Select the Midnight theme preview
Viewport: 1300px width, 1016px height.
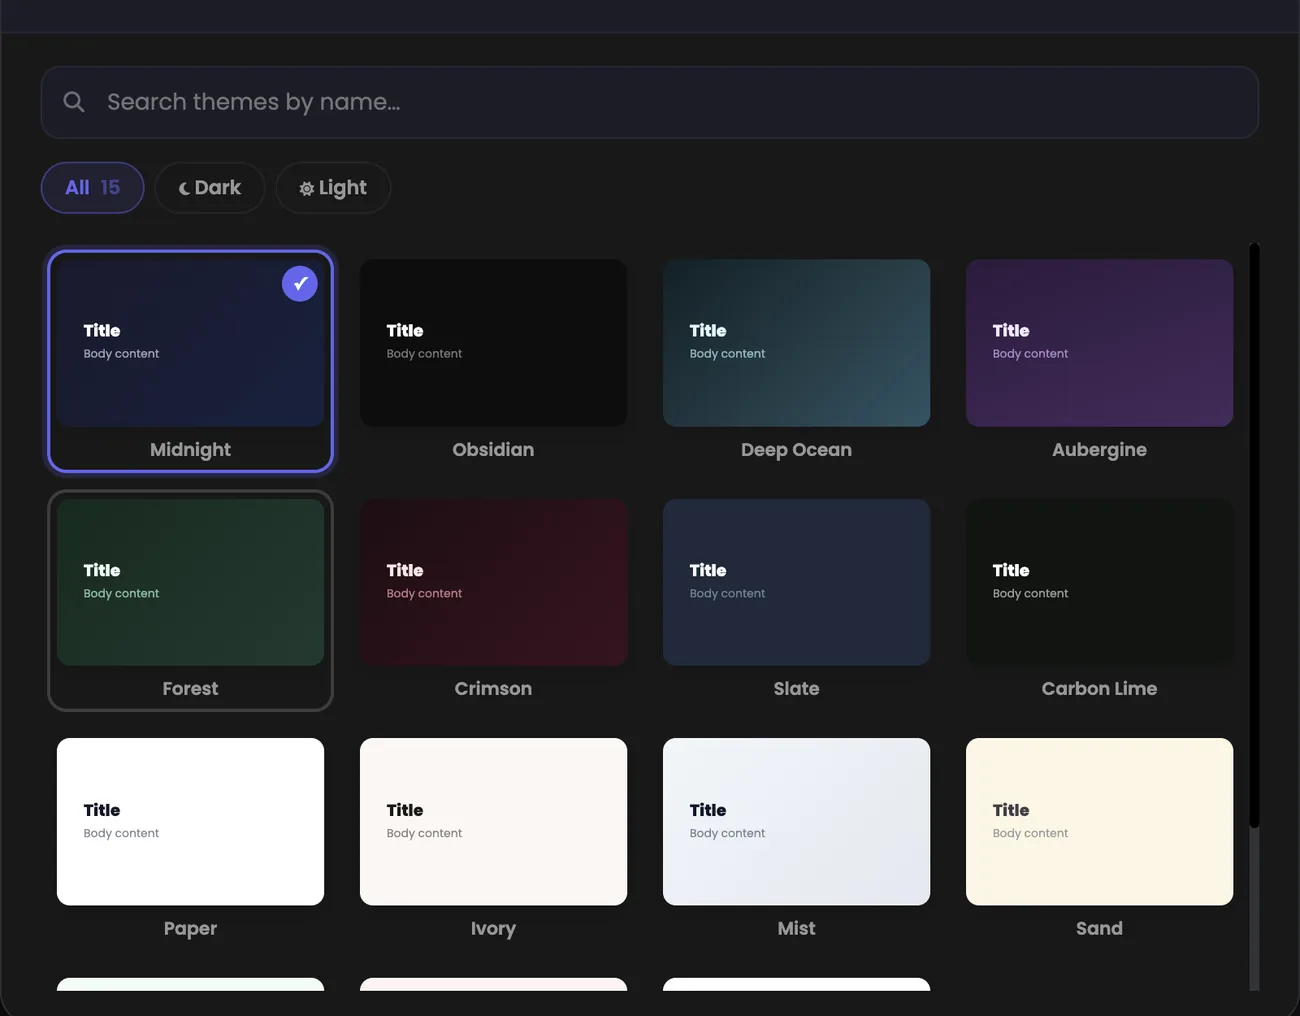190,343
